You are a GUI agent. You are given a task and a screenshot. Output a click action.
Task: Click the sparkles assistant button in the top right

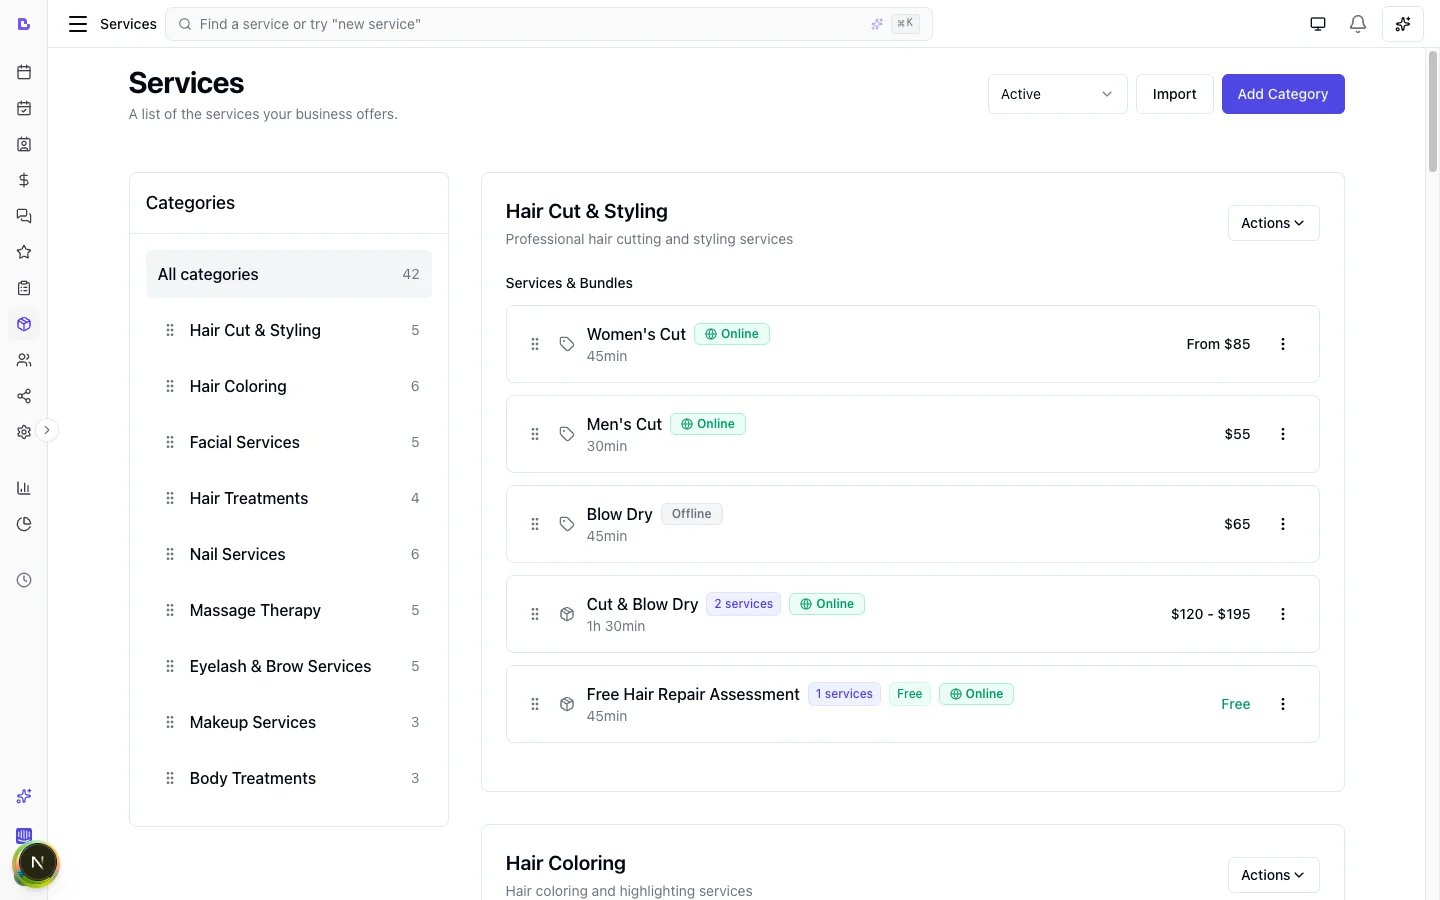click(1403, 24)
